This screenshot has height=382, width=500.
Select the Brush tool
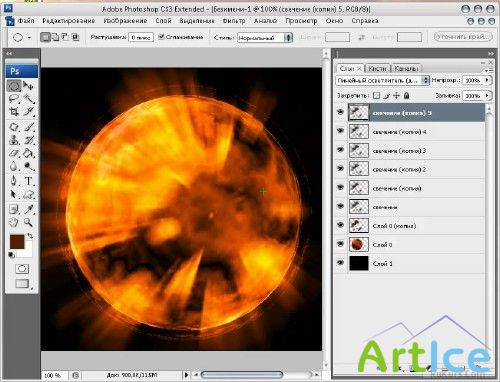click(29, 127)
